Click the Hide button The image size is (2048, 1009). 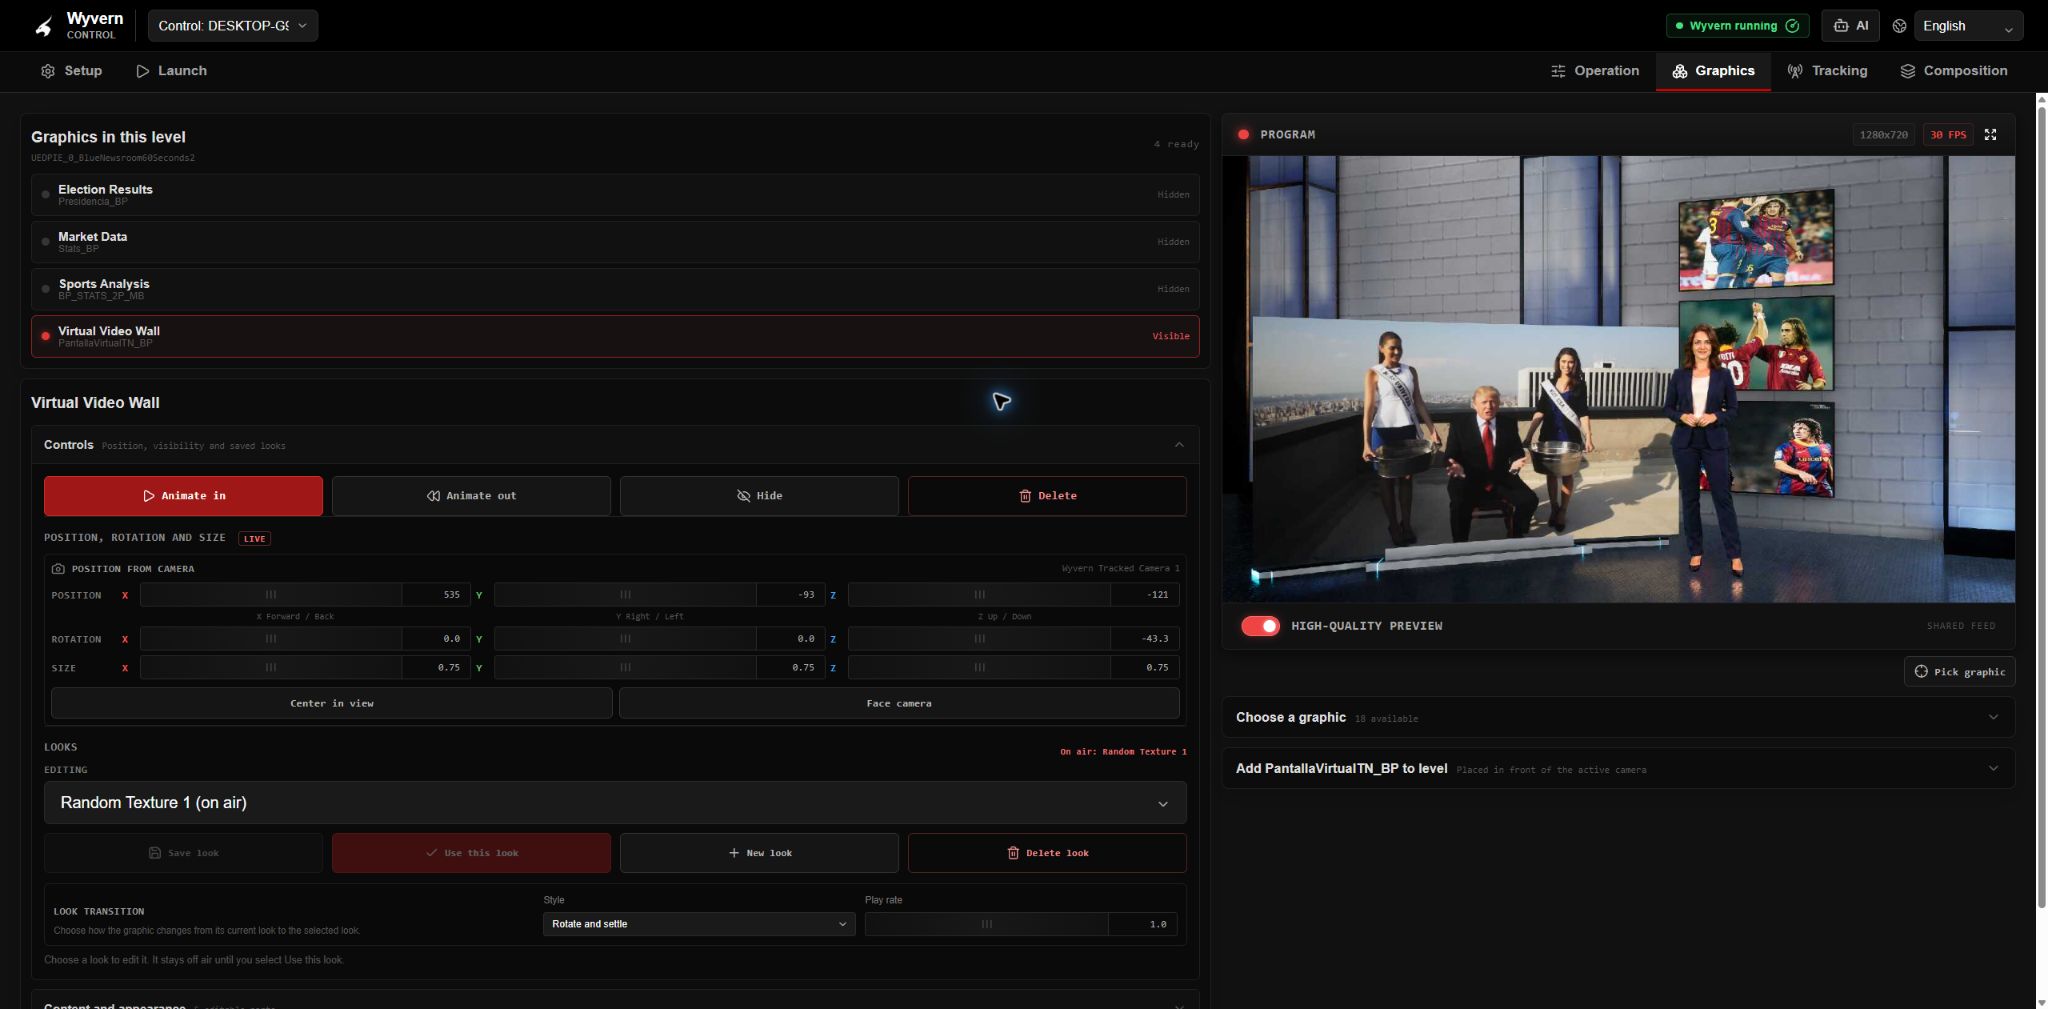(x=759, y=496)
